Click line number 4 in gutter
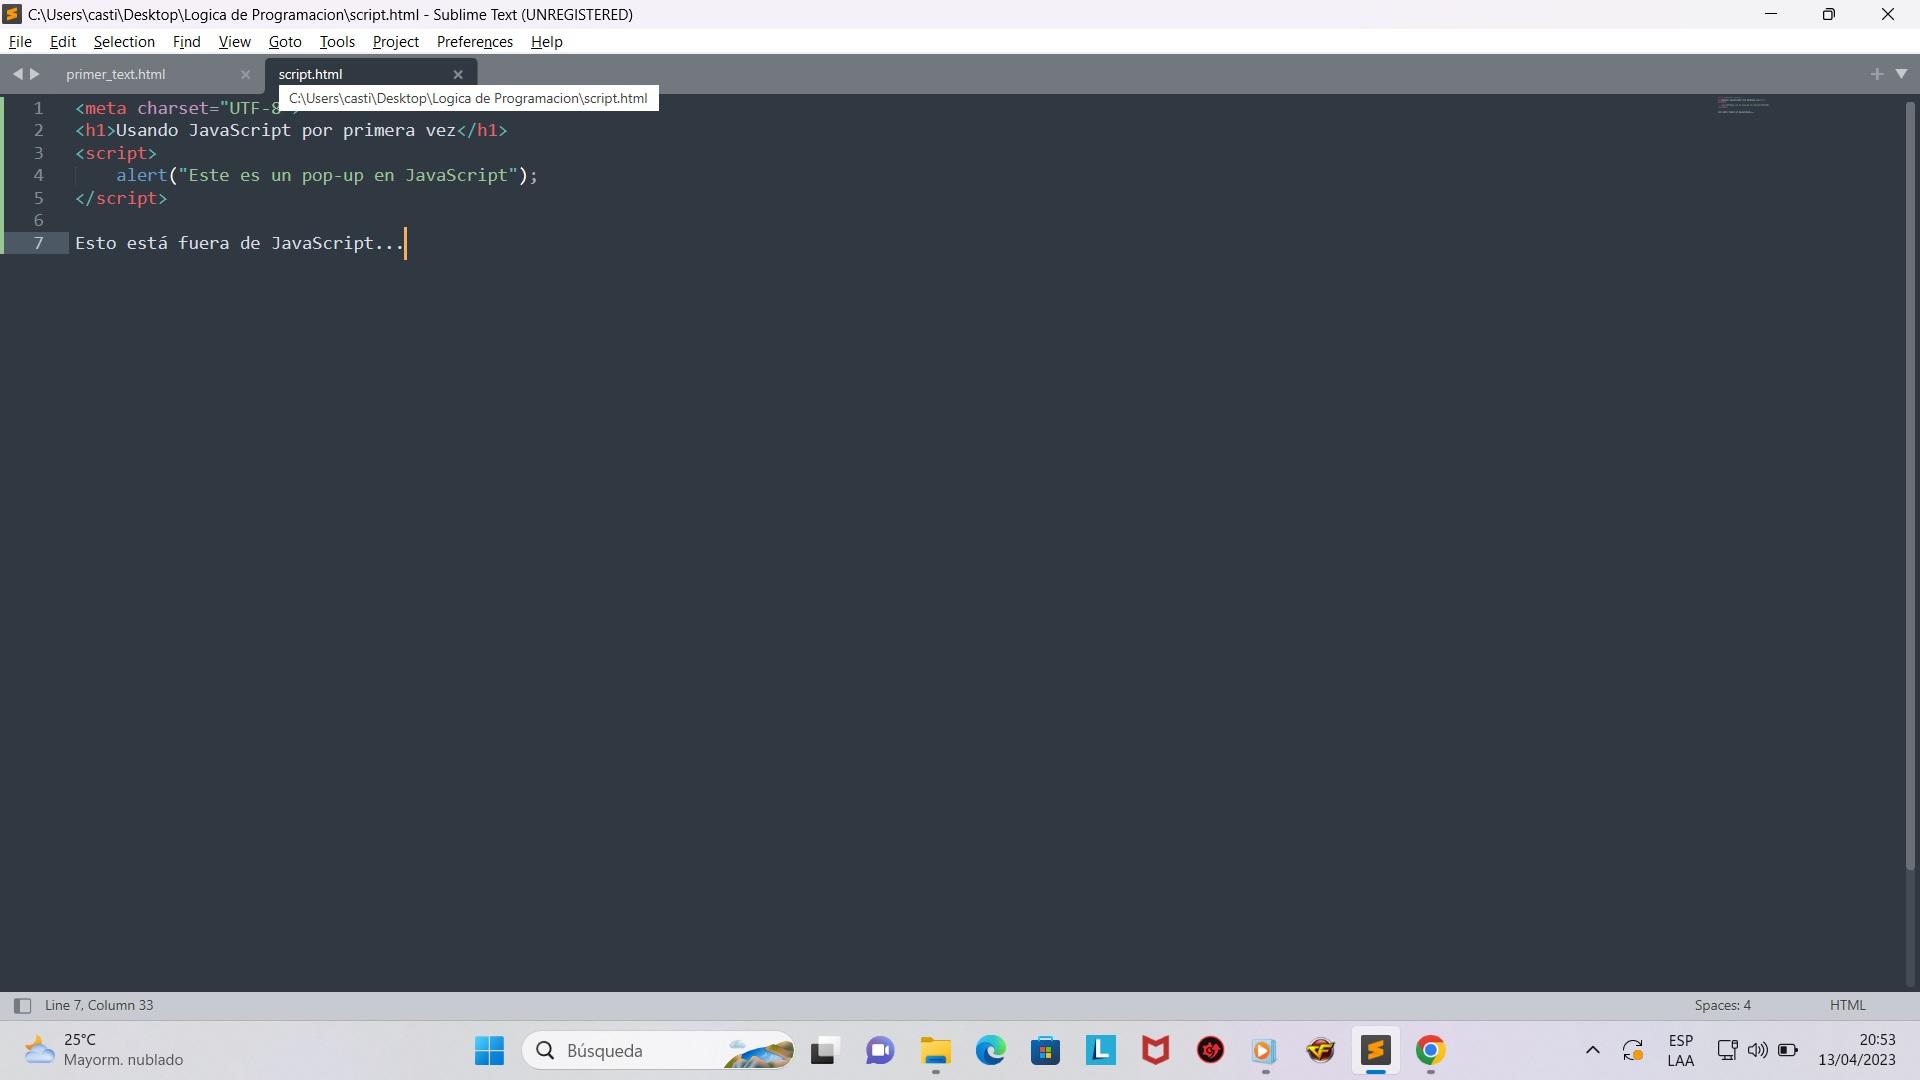This screenshot has width=1920, height=1080. coord(38,175)
